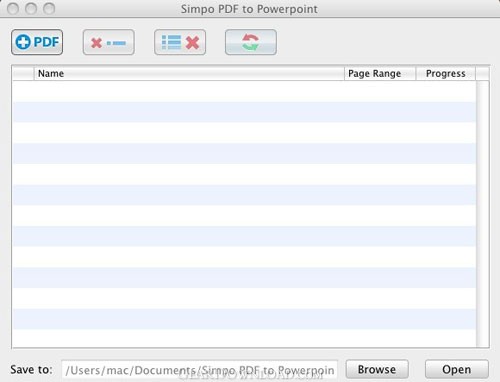Click the Save to path field
Screen dimensions: 500x382
(x=200, y=370)
